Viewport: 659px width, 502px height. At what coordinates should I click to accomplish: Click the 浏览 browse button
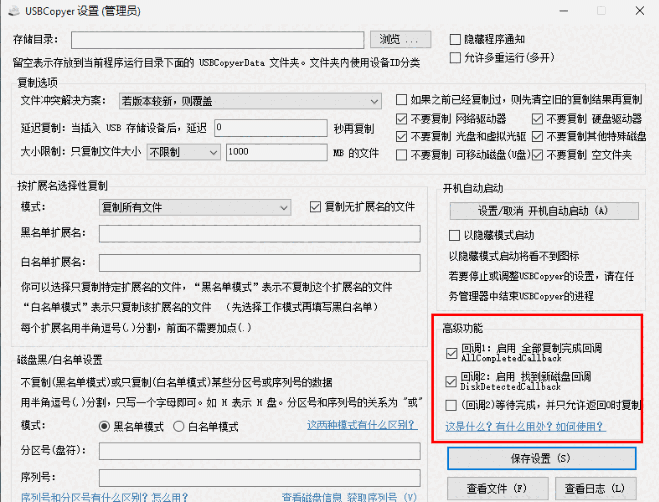click(400, 40)
